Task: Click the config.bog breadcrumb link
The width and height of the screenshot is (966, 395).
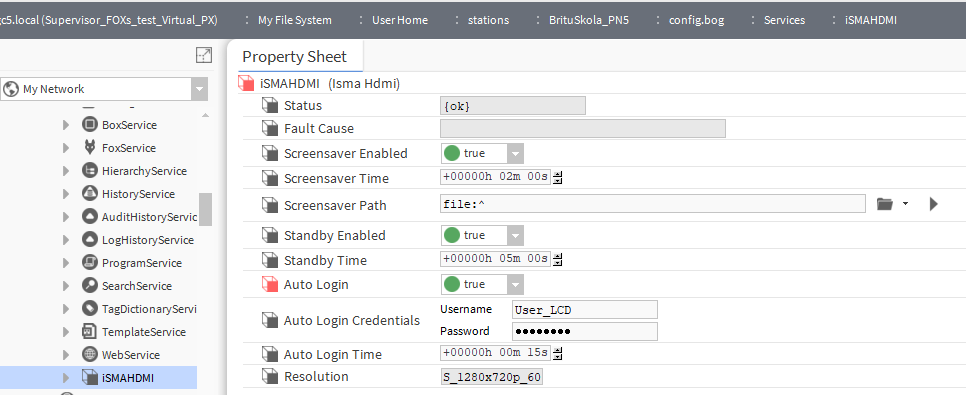Action: click(x=697, y=20)
